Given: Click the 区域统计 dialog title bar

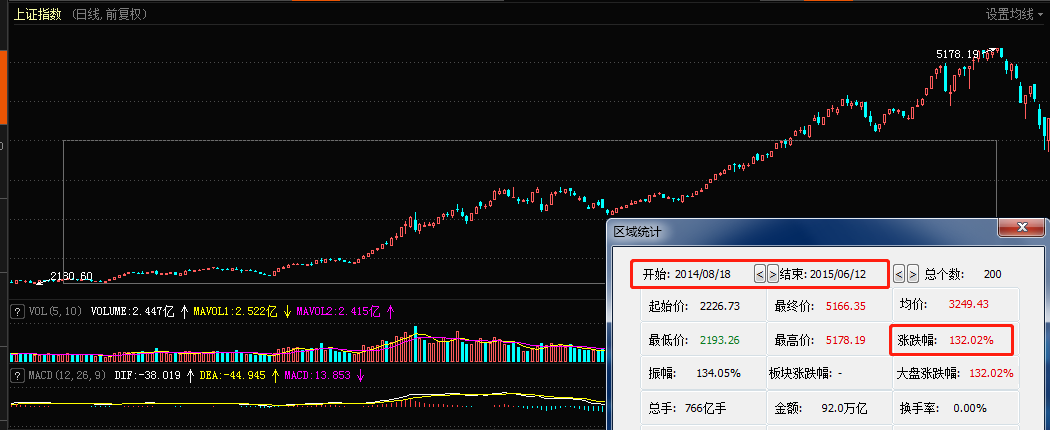Looking at the screenshot, I should tap(800, 231).
